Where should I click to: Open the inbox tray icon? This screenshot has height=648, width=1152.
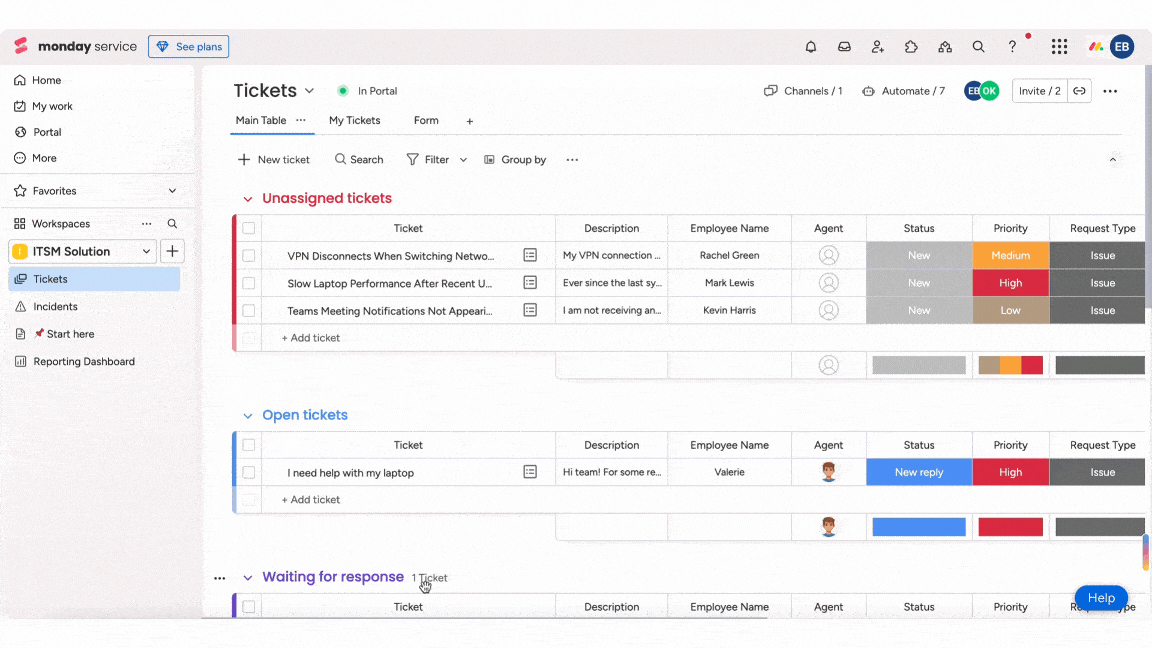coord(844,46)
